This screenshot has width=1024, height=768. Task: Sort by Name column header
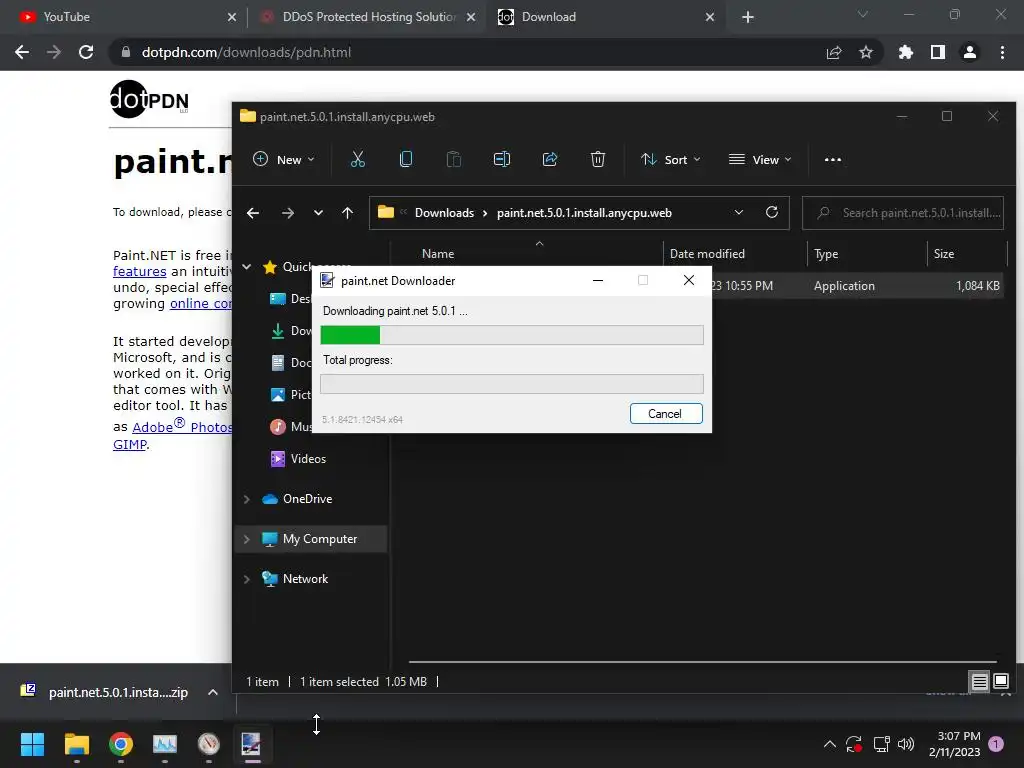click(438, 254)
